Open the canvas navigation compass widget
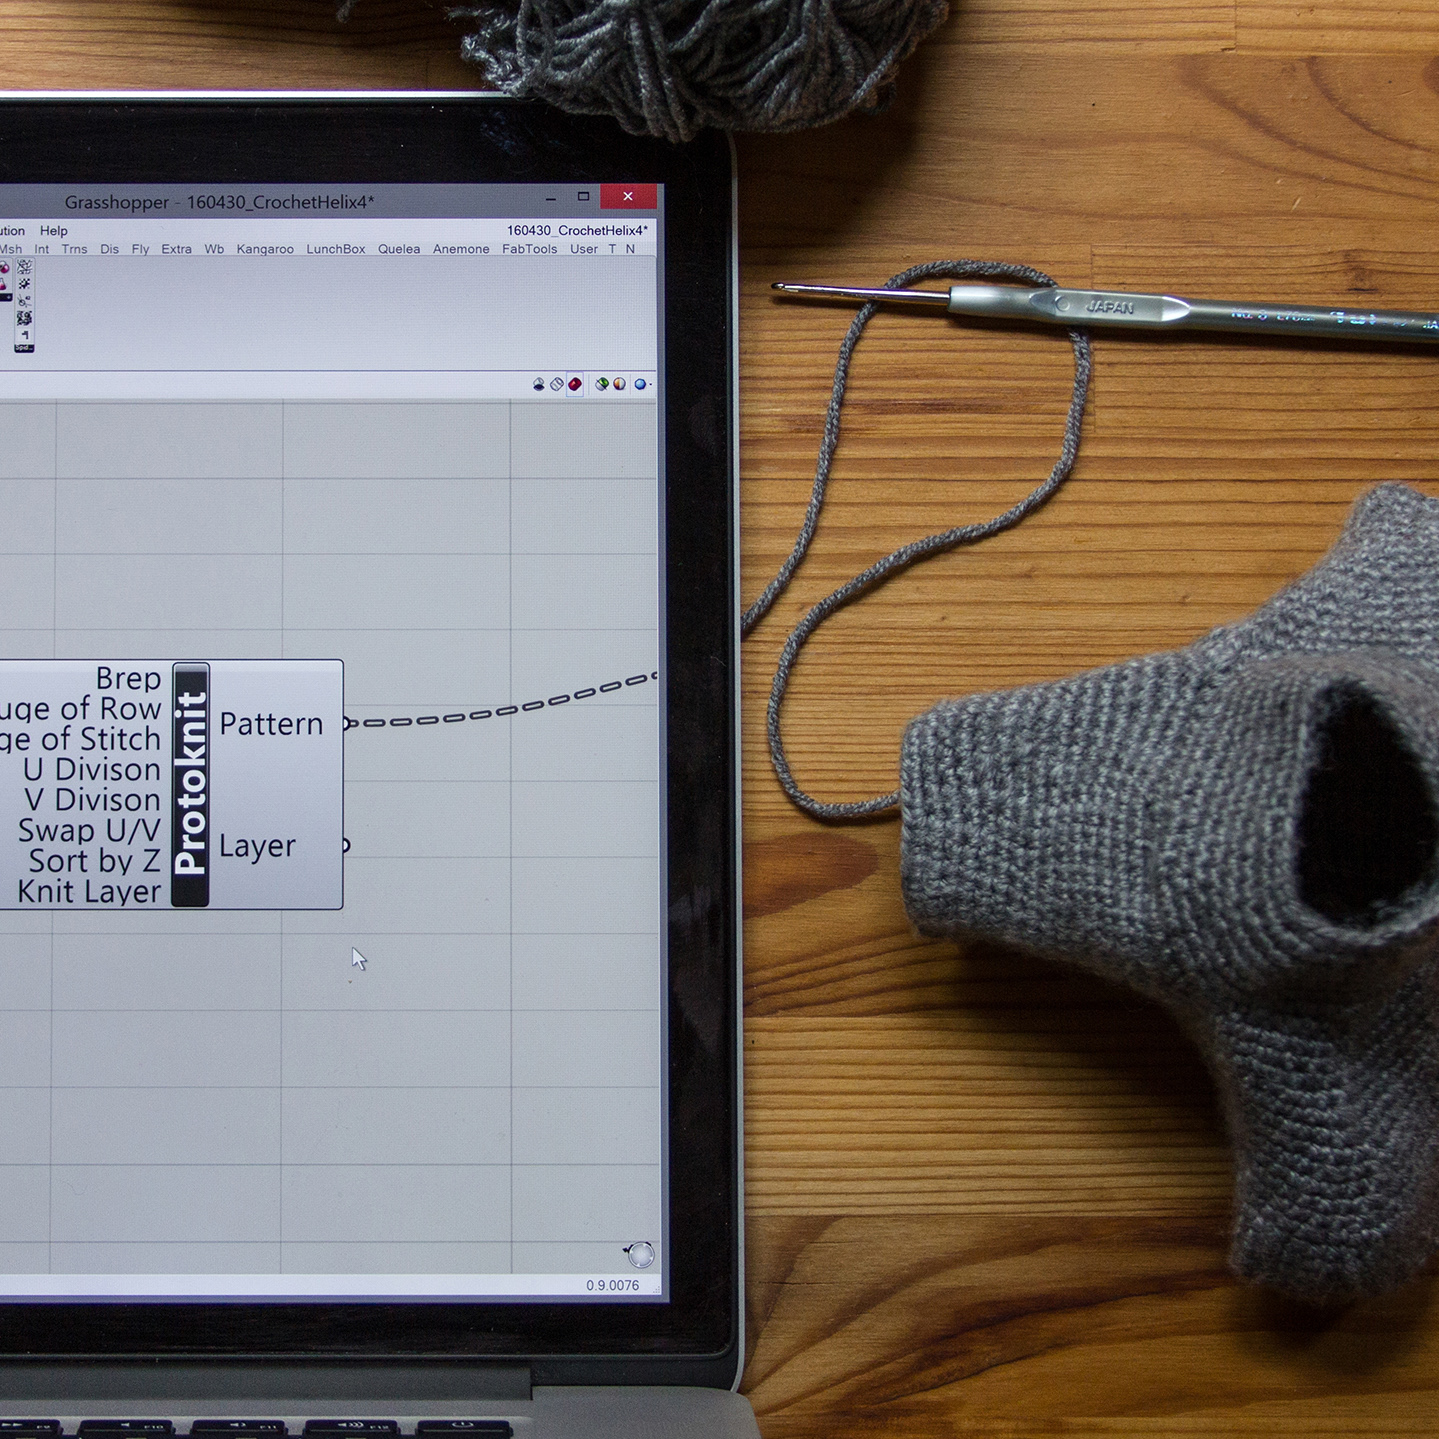The height and width of the screenshot is (1439, 1439). click(640, 1254)
